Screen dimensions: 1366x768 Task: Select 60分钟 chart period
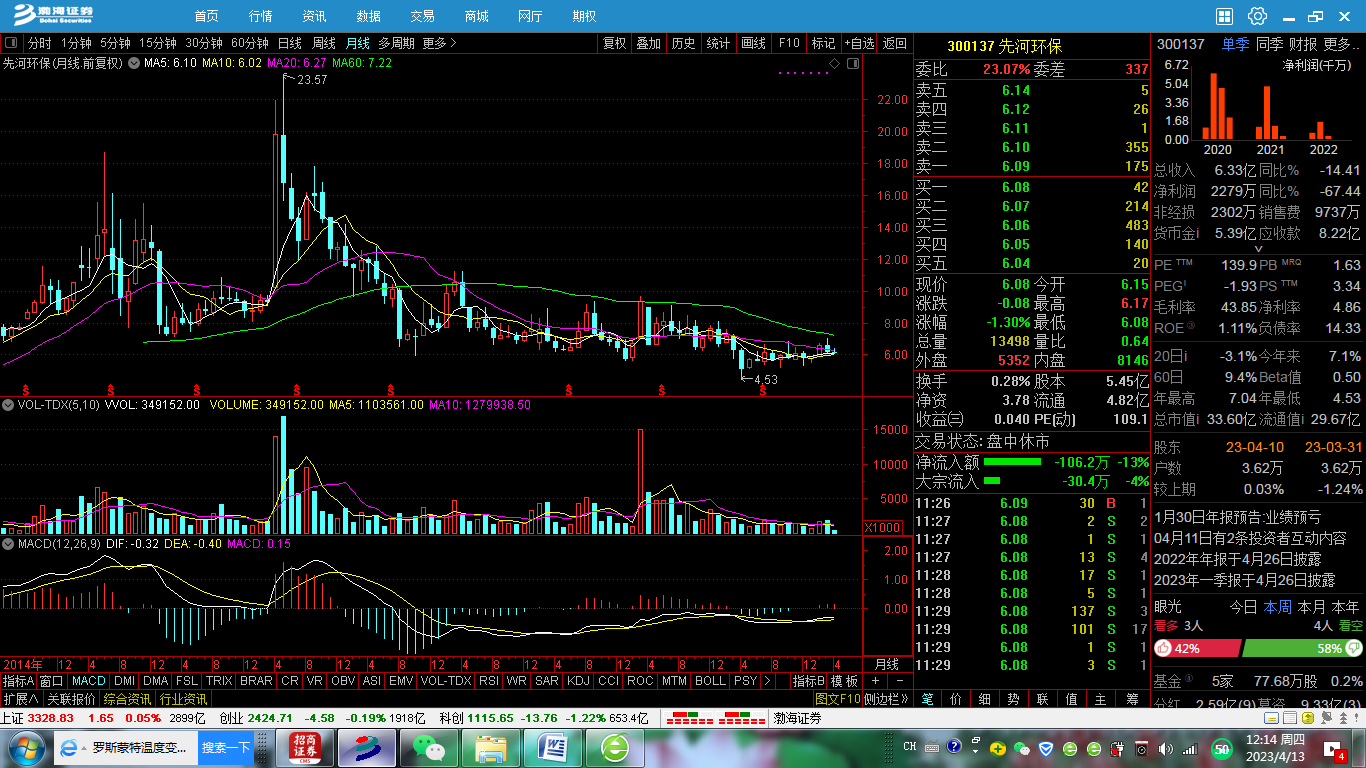(250, 43)
